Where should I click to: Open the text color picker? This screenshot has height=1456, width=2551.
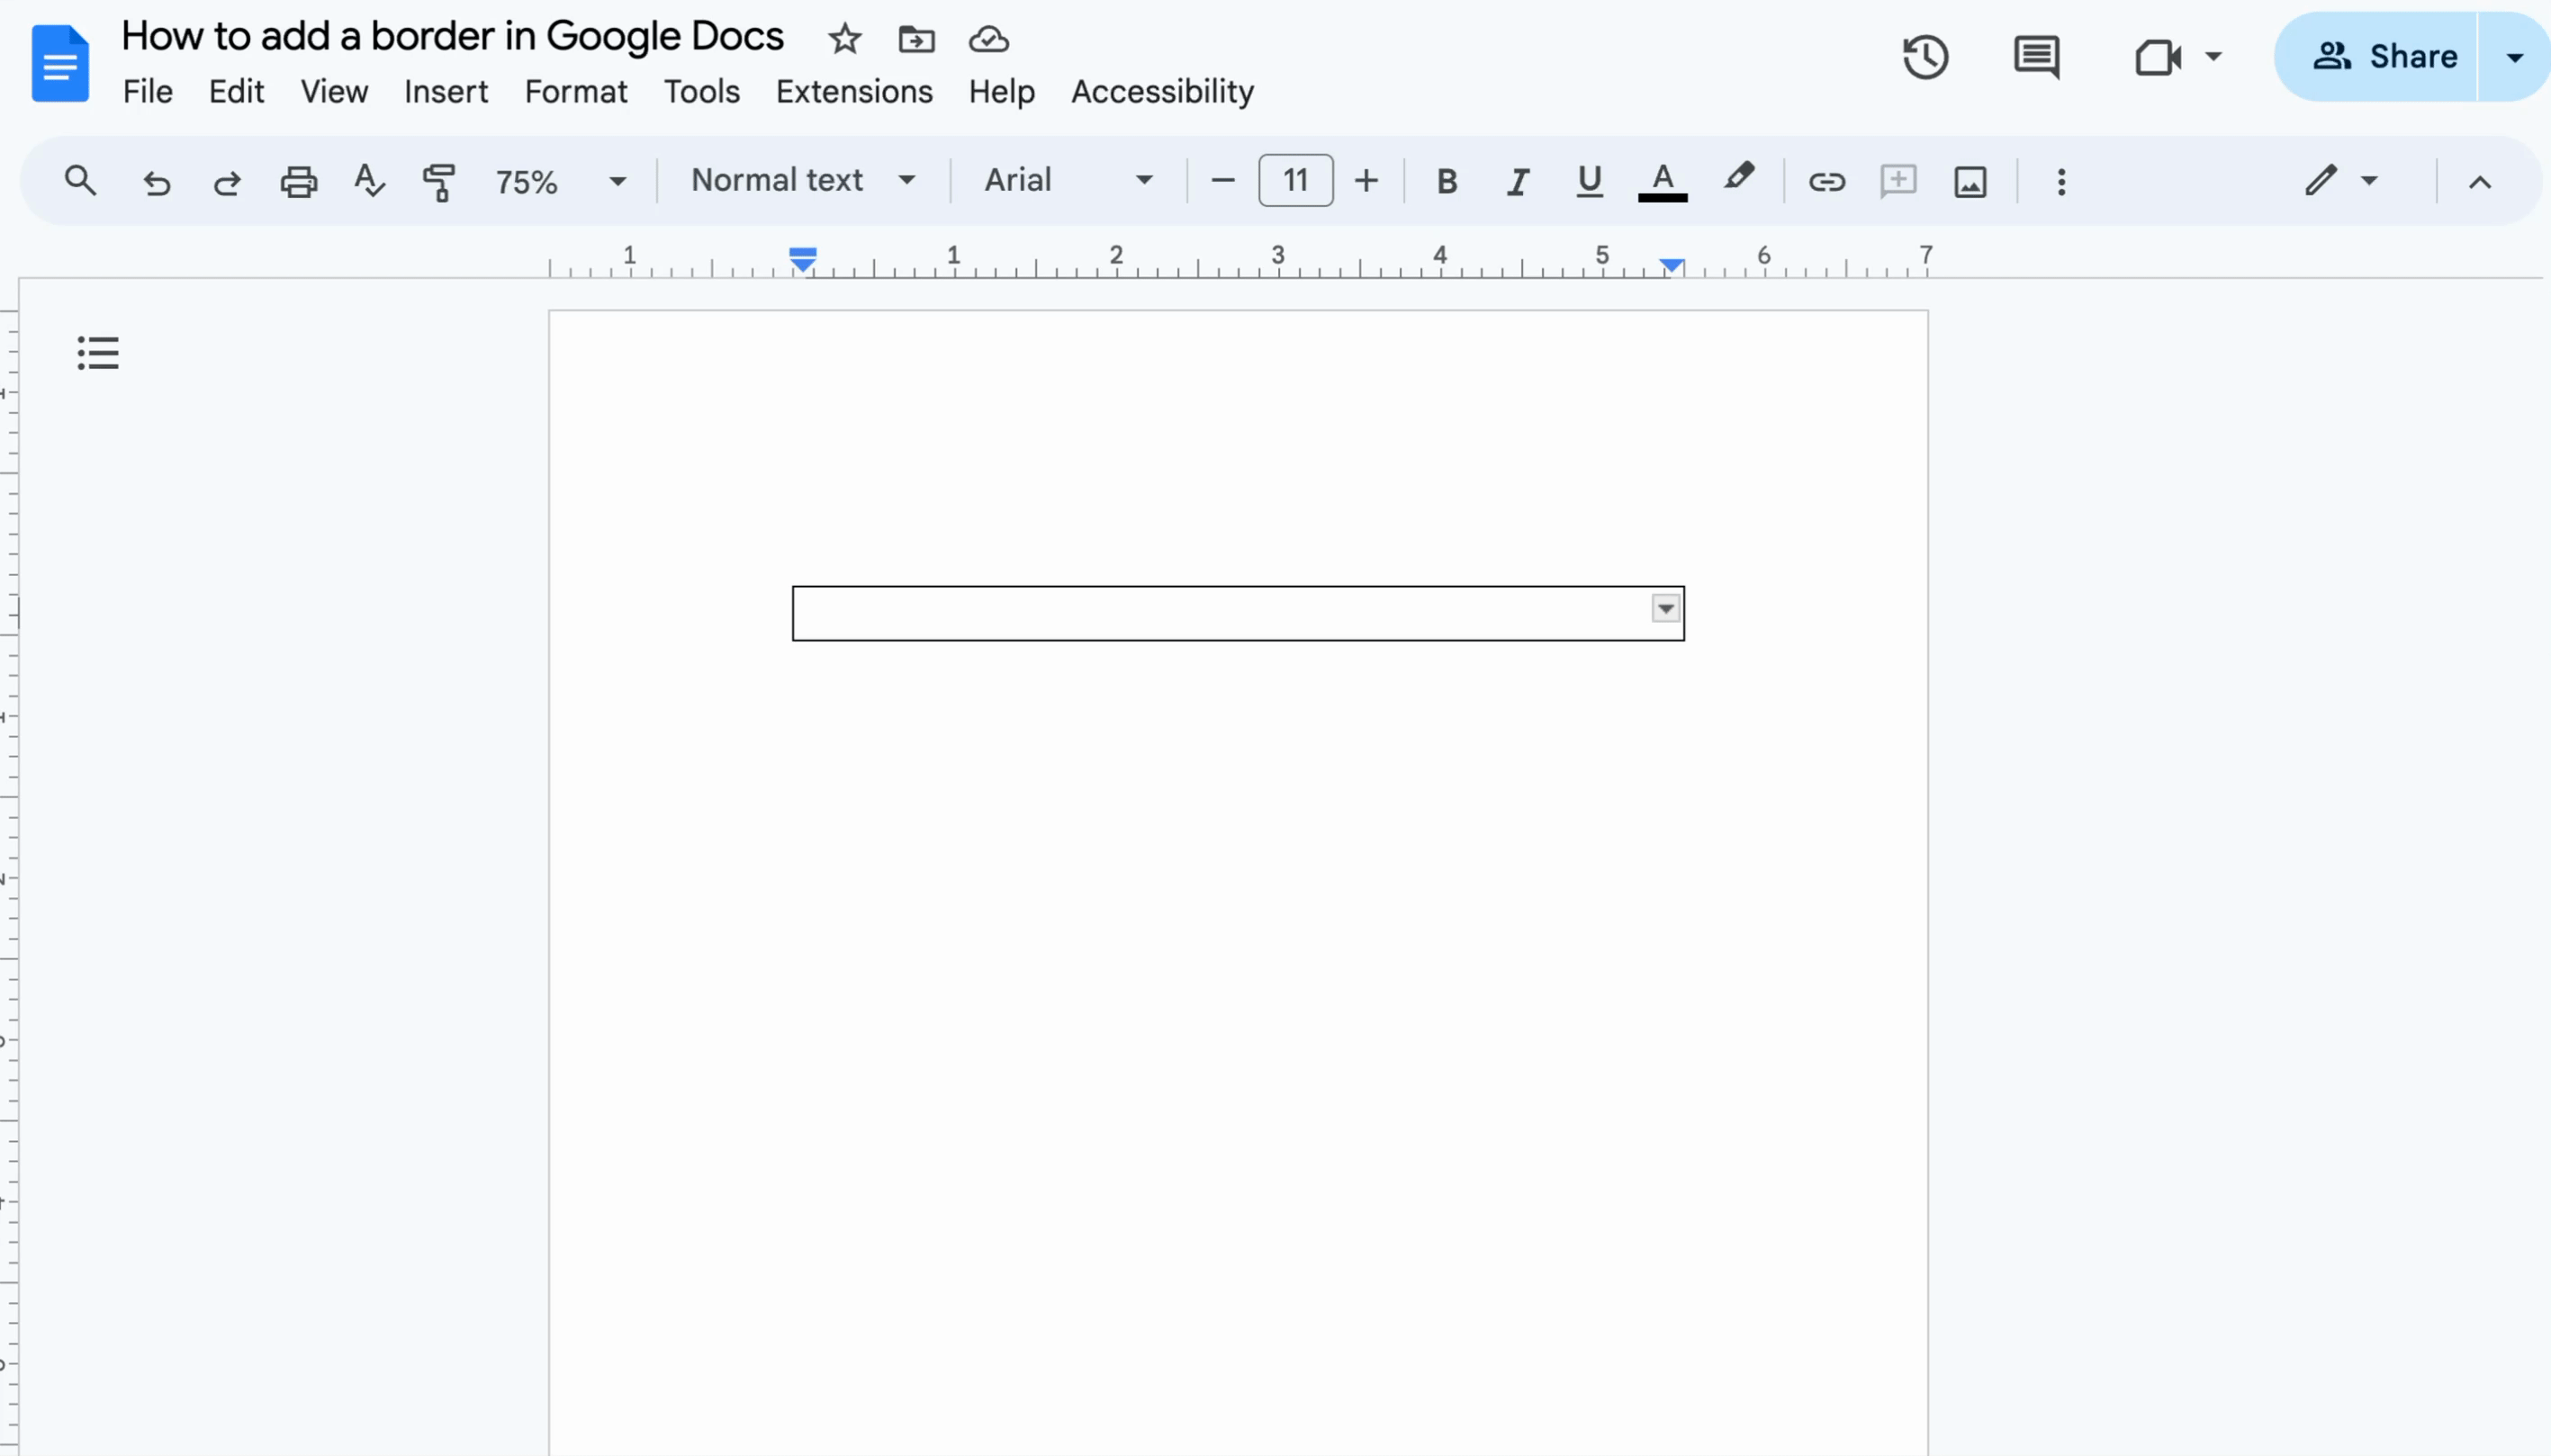pyautogui.click(x=1662, y=182)
